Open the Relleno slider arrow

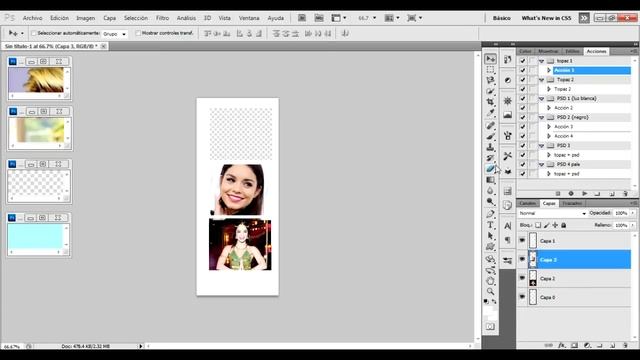pos(633,225)
